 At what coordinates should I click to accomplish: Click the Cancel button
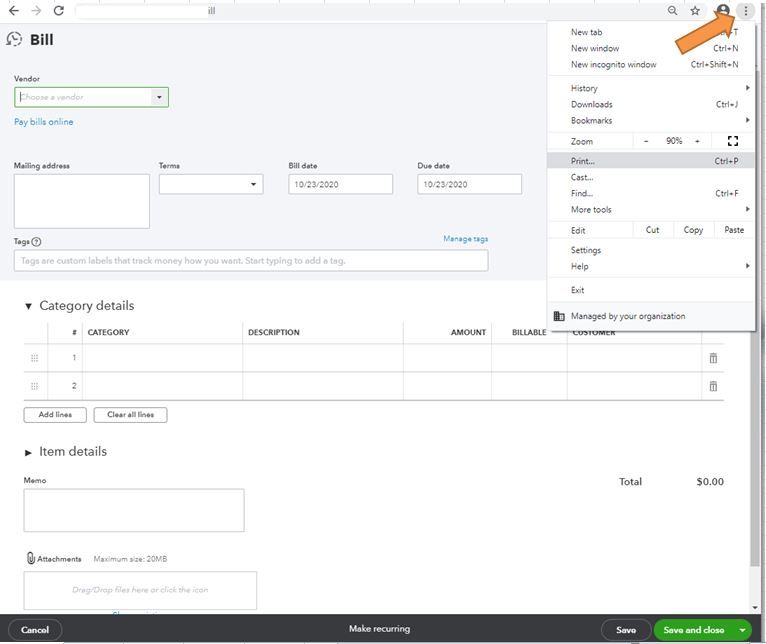[35, 630]
